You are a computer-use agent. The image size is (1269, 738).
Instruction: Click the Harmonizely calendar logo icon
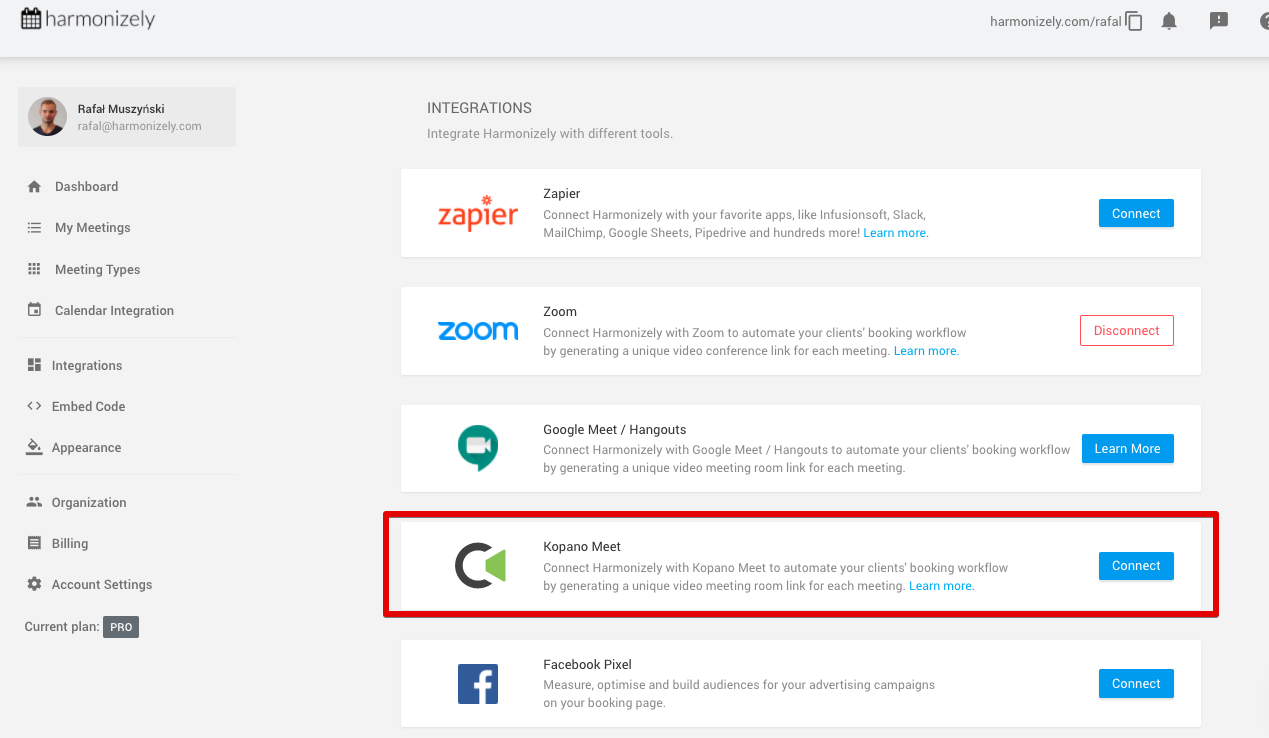(31, 18)
